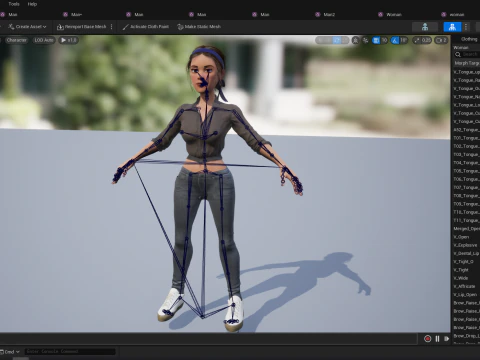Switch to the Man2 asset tab

click(325, 14)
